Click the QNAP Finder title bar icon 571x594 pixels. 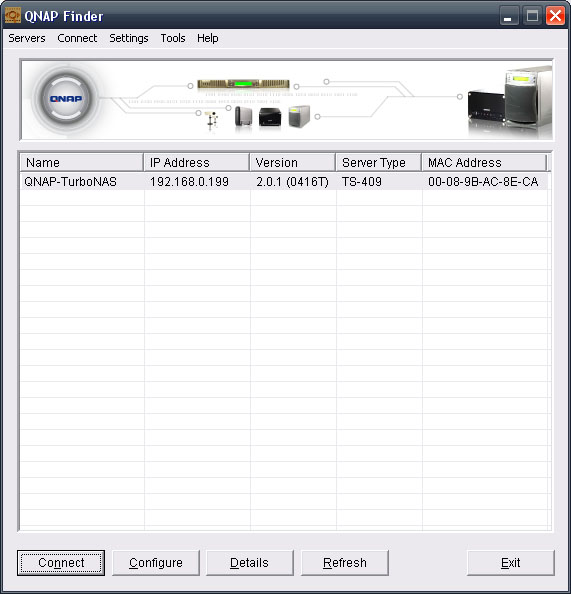tap(13, 16)
